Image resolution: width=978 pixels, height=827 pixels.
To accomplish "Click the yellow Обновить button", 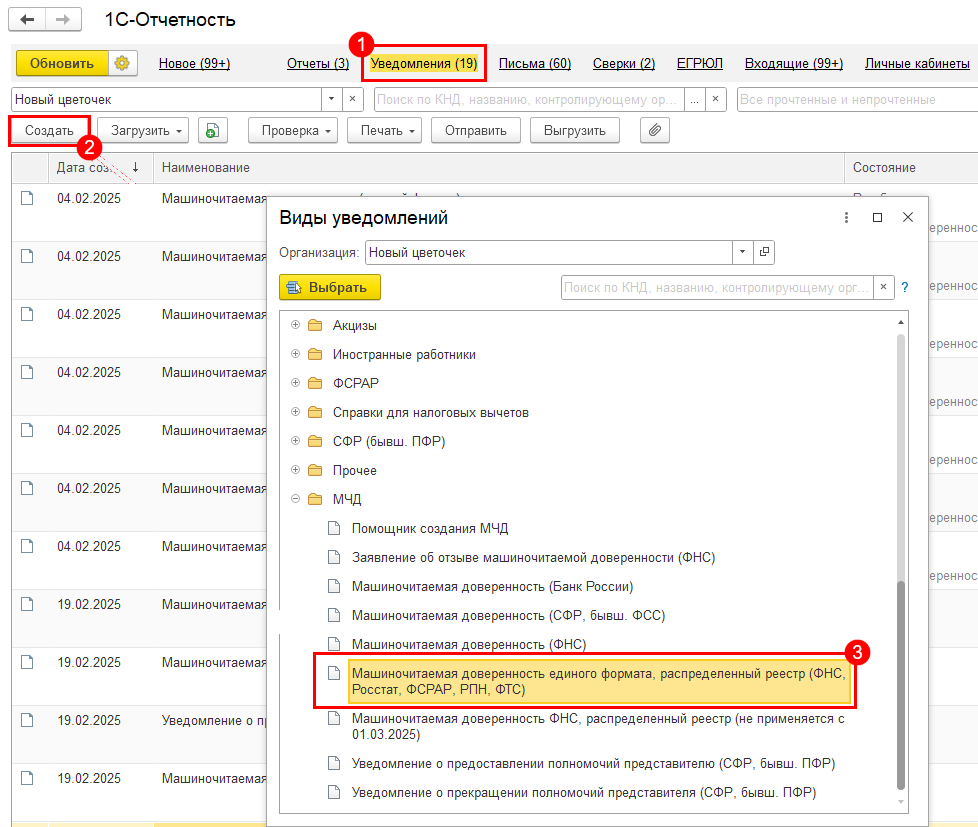I will coord(62,63).
